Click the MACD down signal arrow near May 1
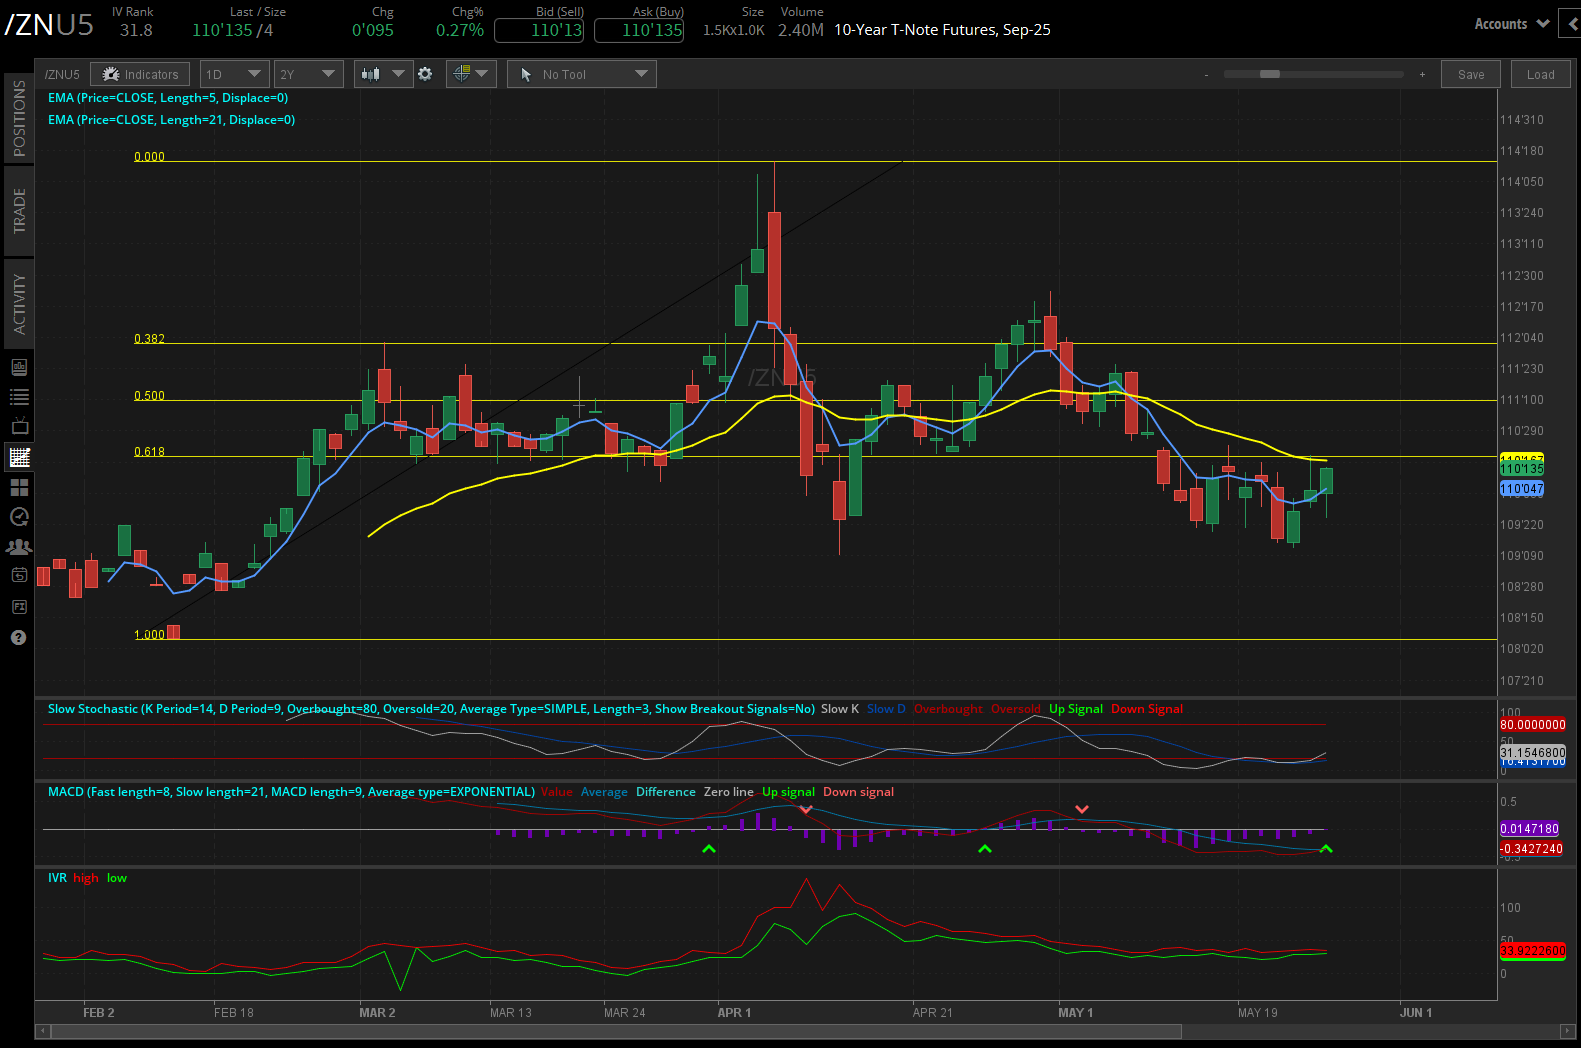1581x1048 pixels. (1082, 809)
